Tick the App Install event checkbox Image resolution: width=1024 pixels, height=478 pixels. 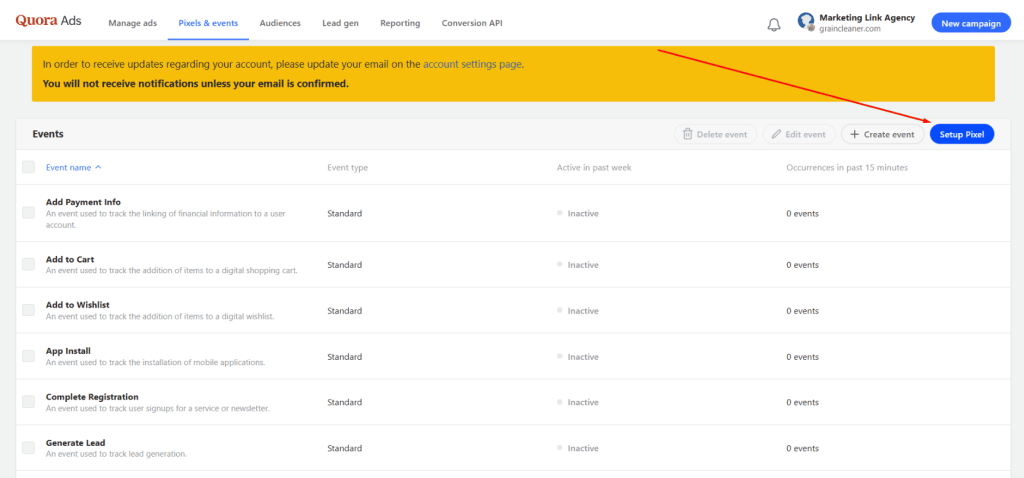pyautogui.click(x=28, y=356)
